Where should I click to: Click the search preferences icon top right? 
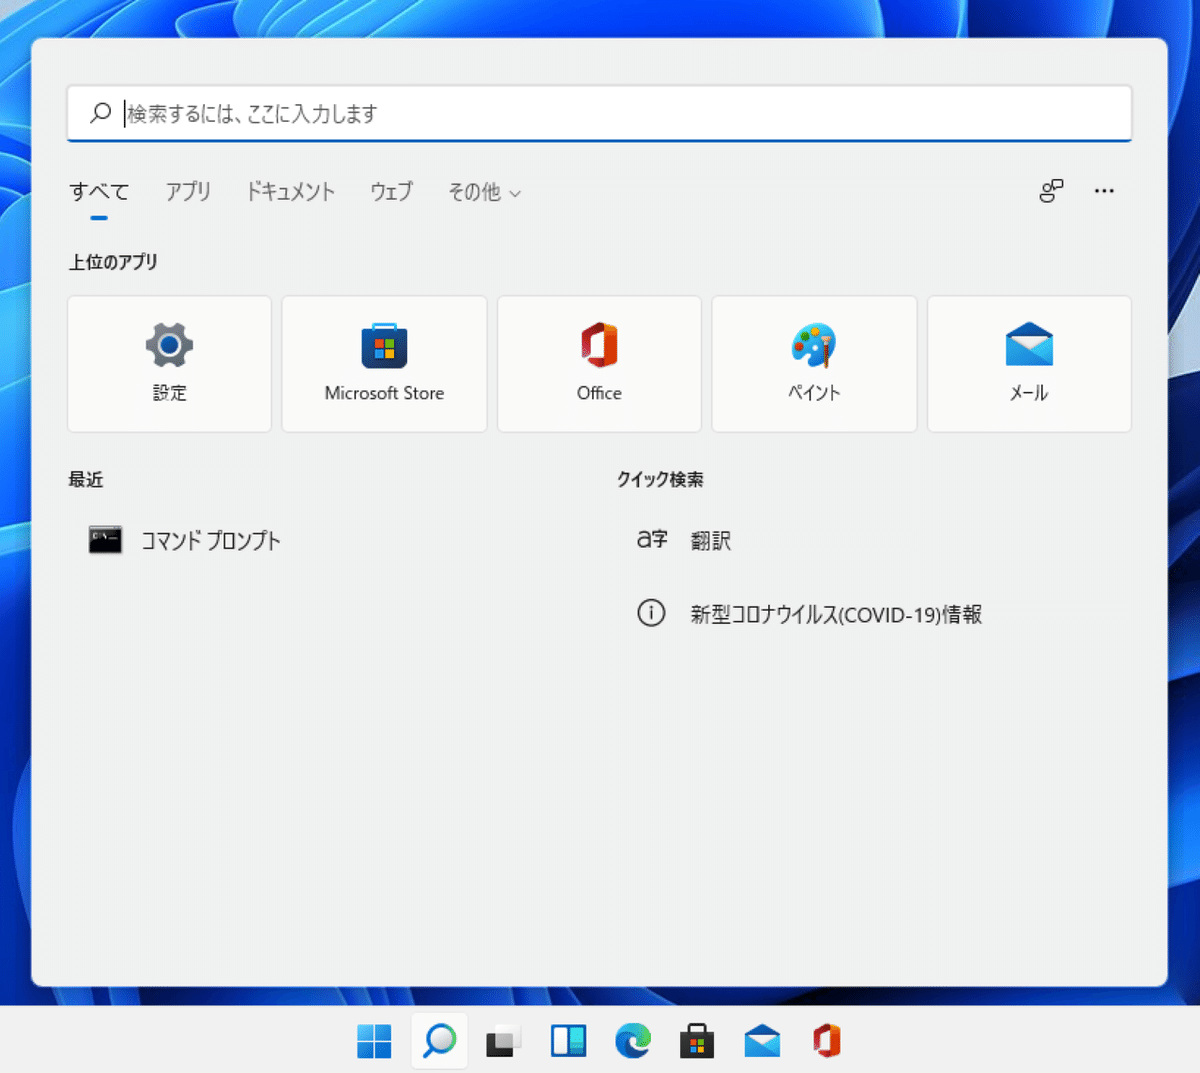click(1050, 191)
